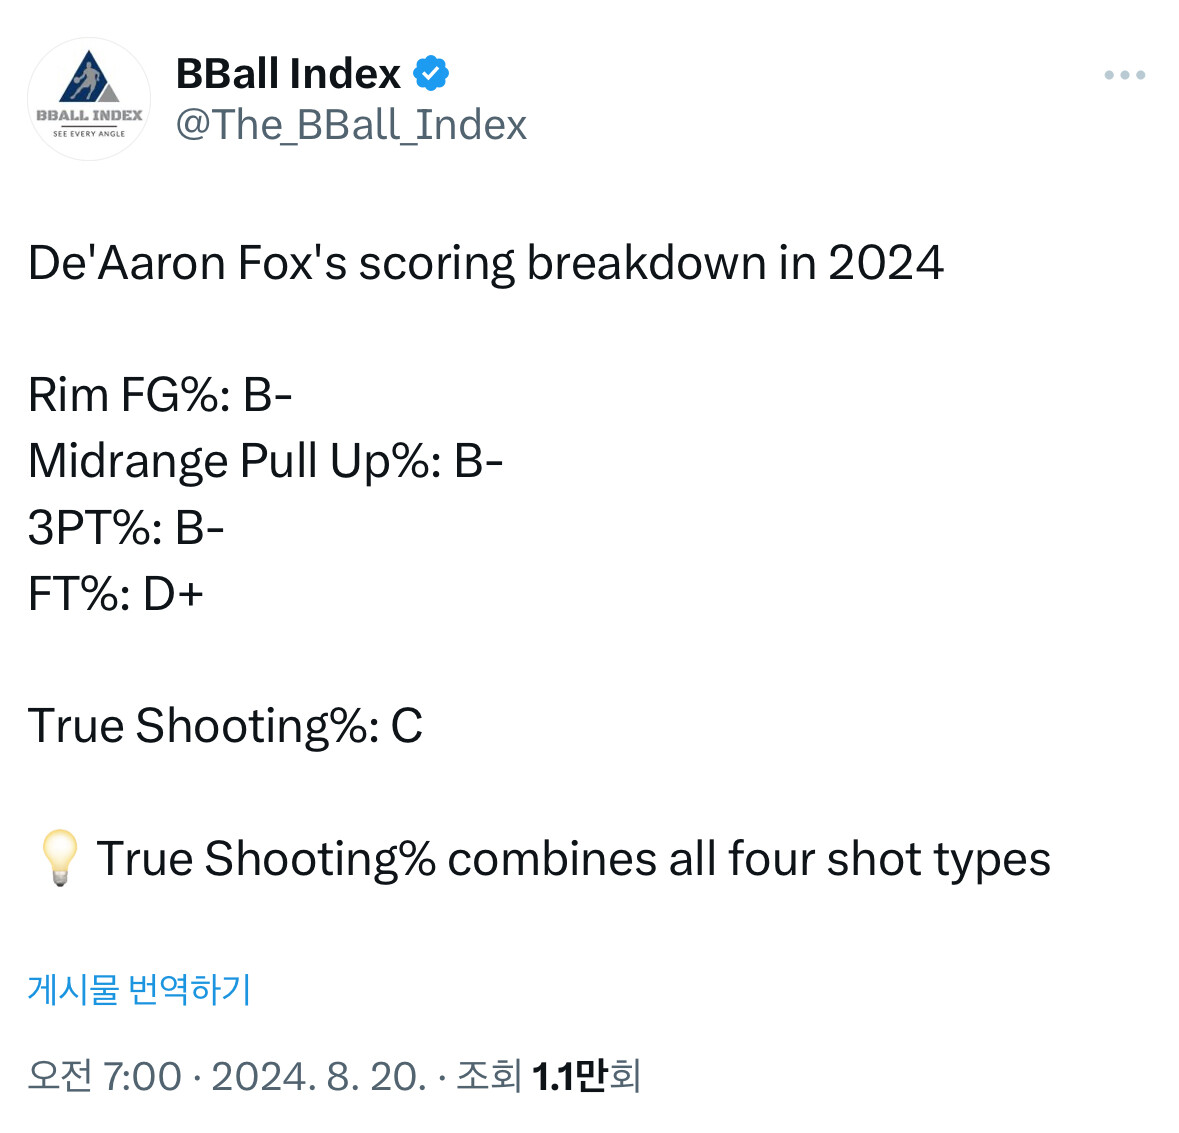This screenshot has height=1133, width=1179.
Task: Click the 3PT%: B- grade line
Action: coord(126,527)
